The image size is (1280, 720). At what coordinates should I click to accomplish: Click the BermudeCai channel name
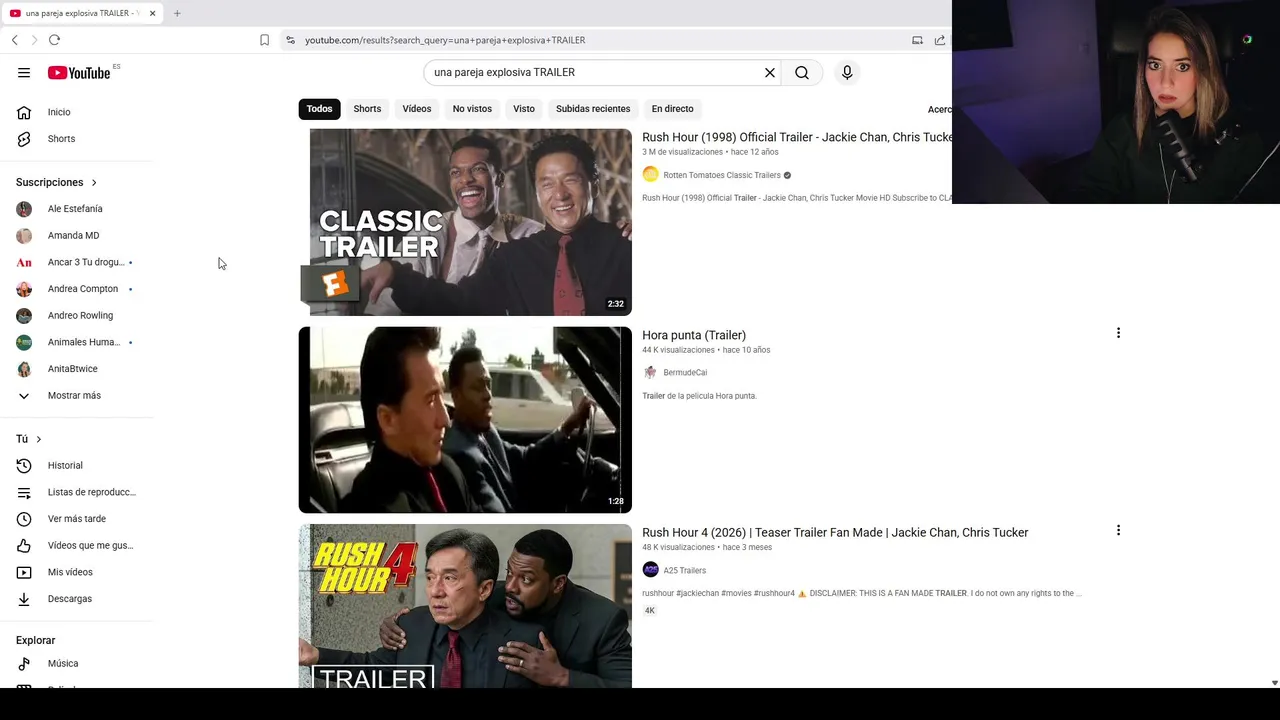click(685, 373)
